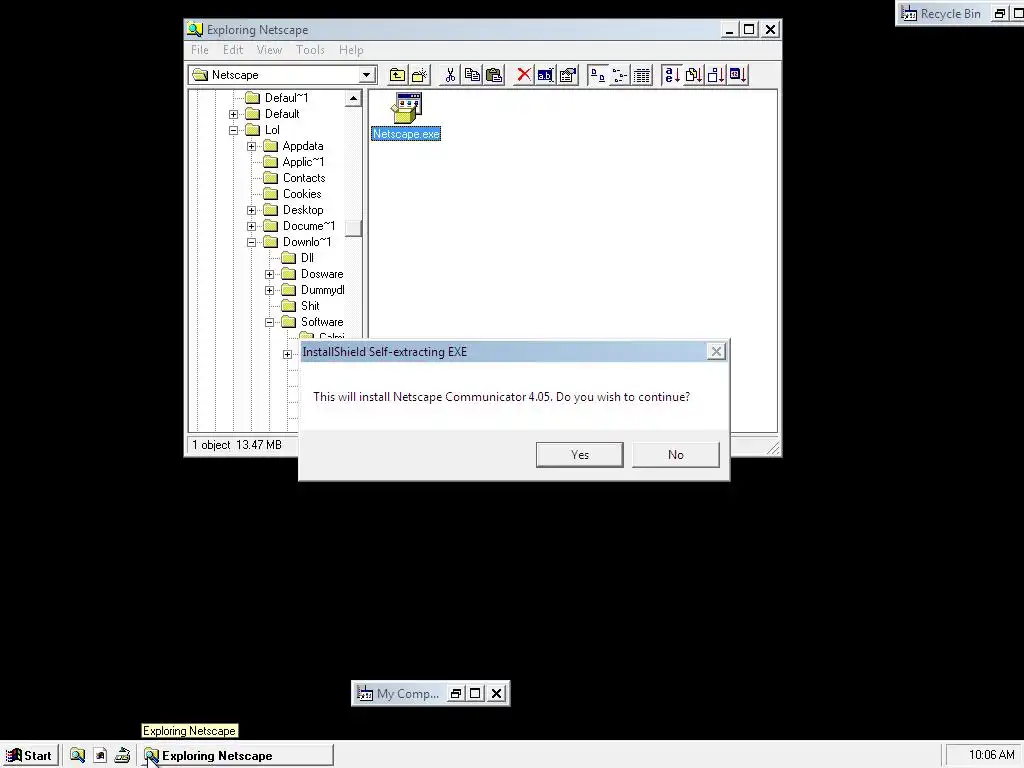Click the tree scrollbar up arrow
Viewport: 1024px width, 768px height.
pyautogui.click(x=353, y=99)
